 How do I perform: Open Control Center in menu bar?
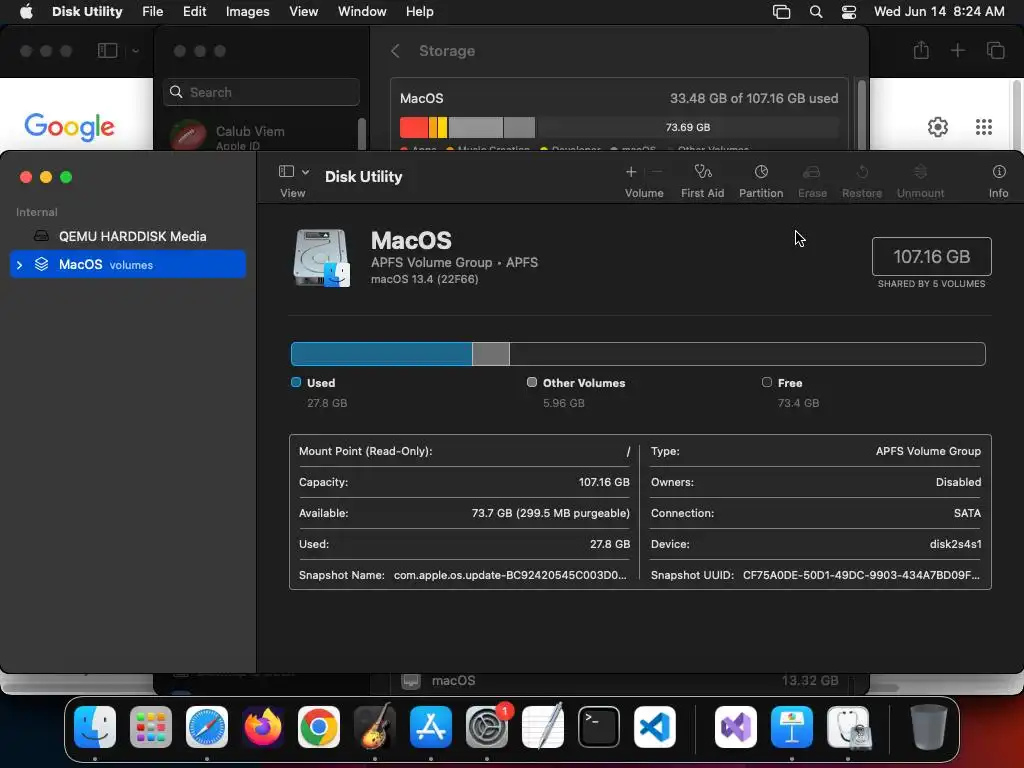click(x=848, y=12)
